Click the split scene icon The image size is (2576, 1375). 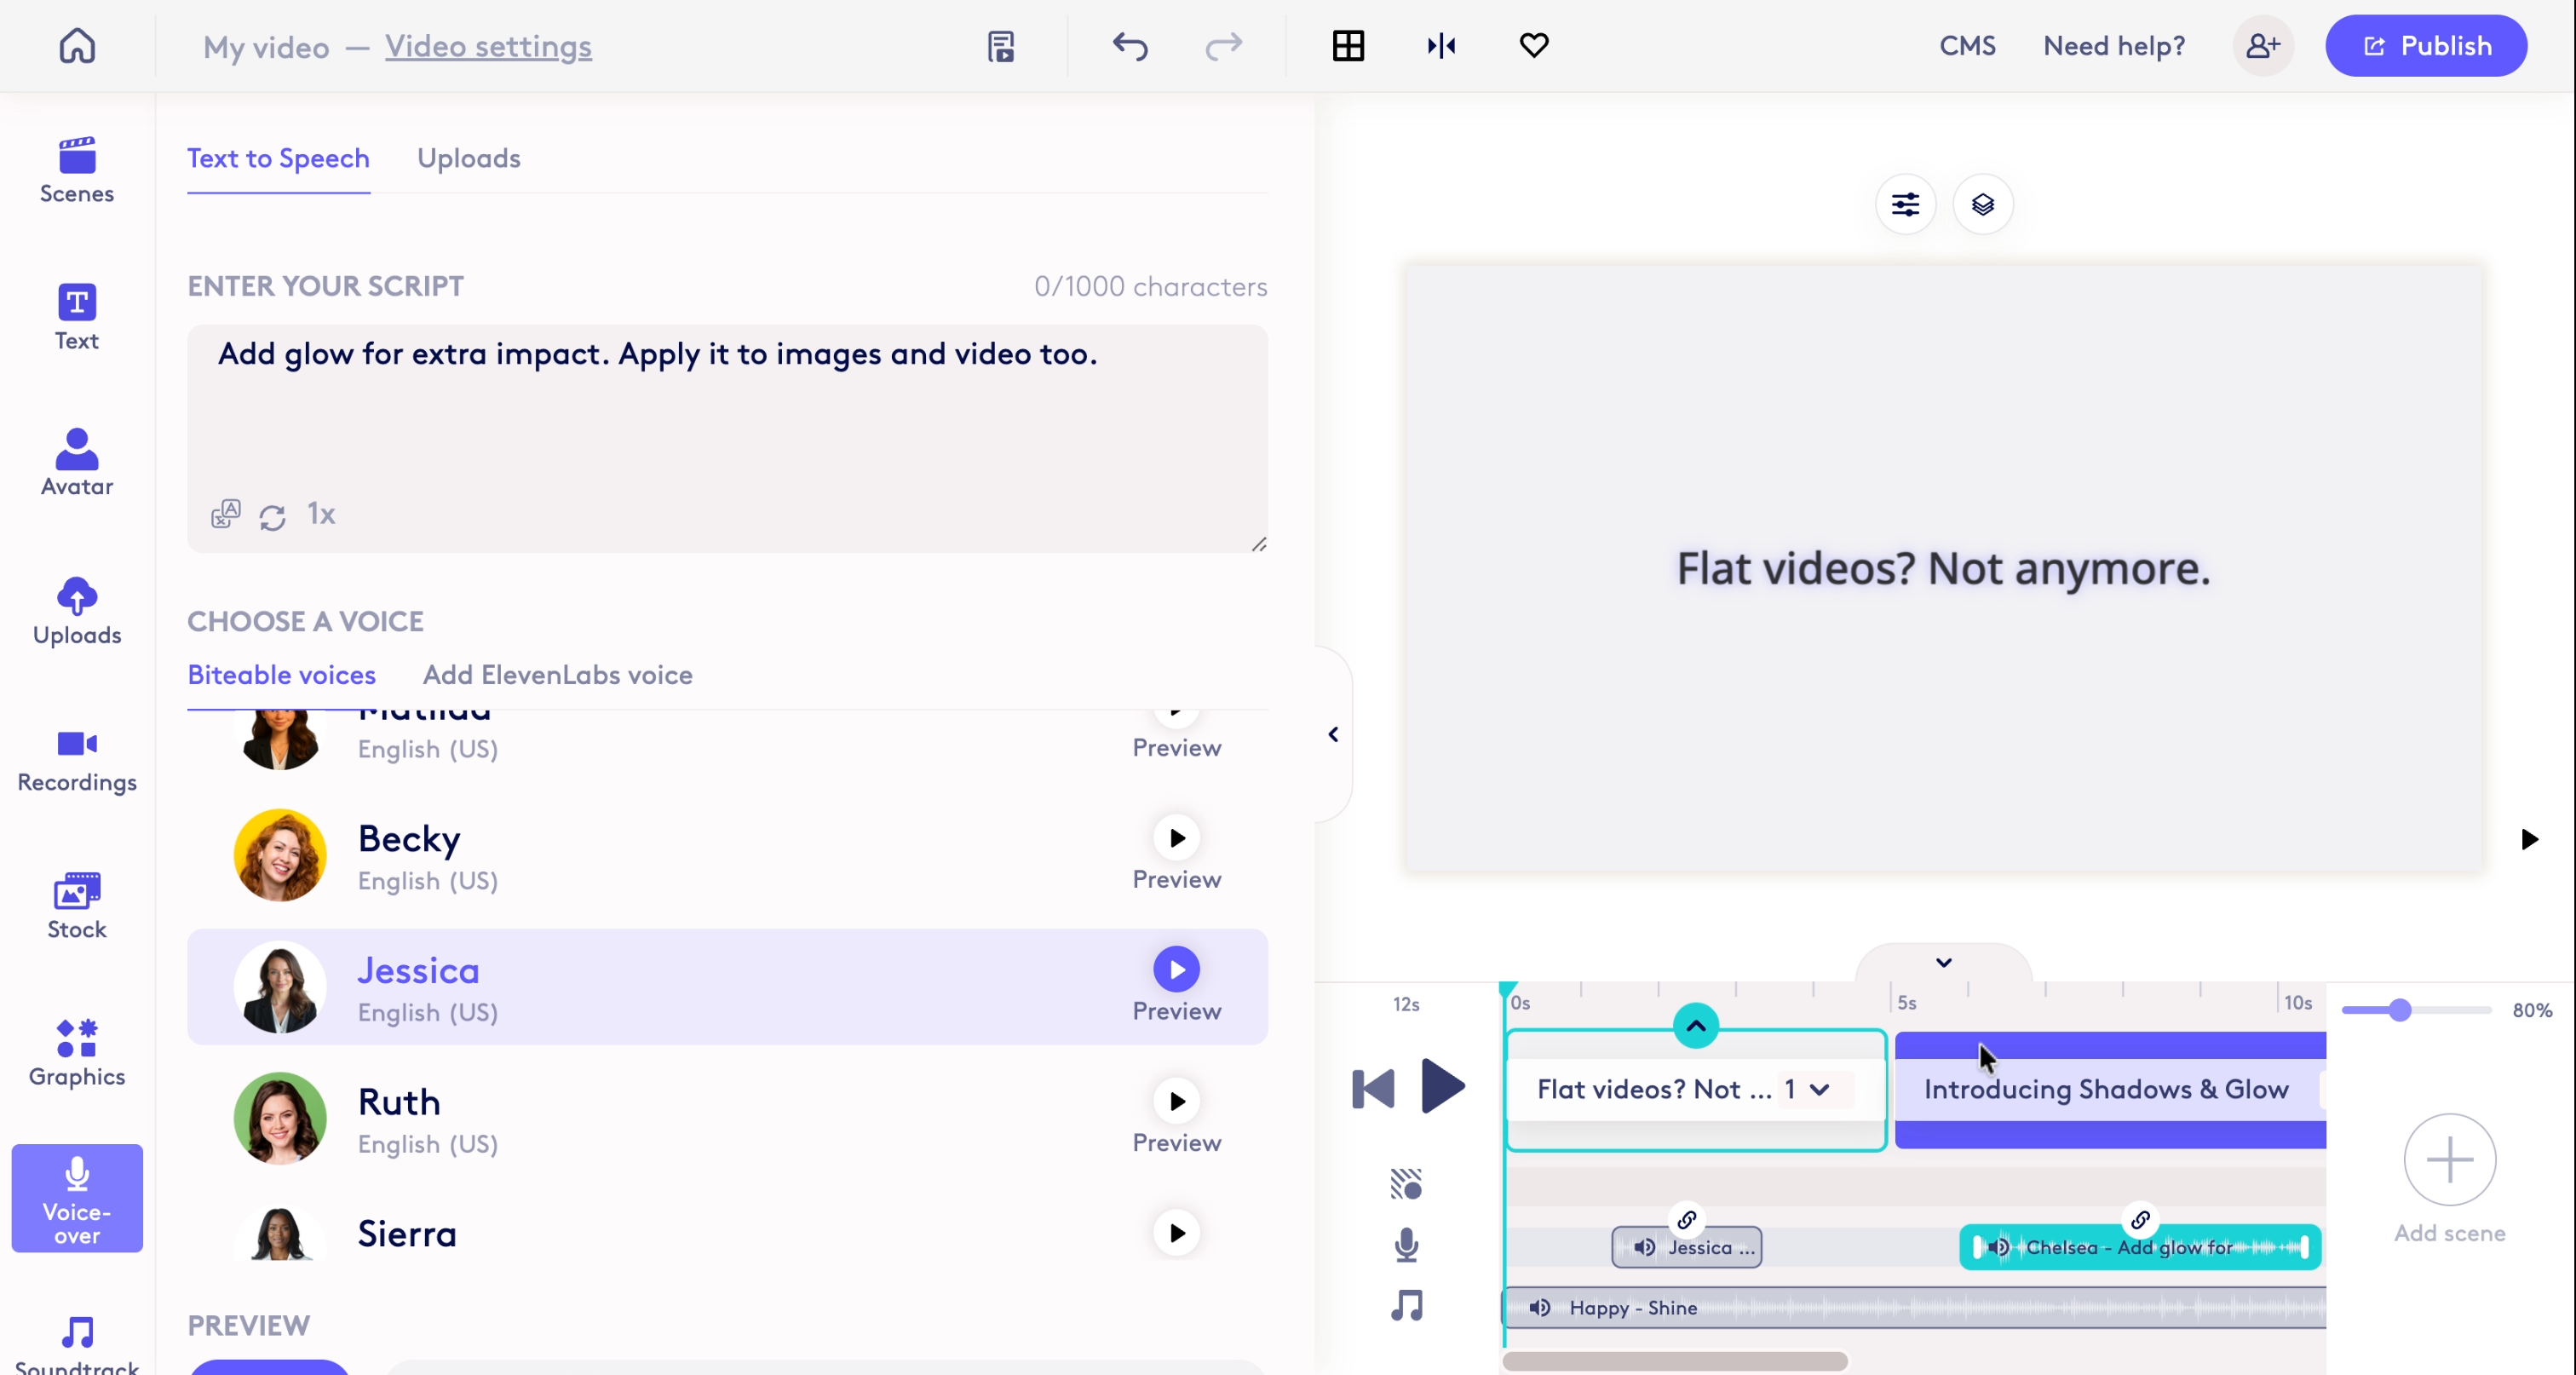[1441, 46]
